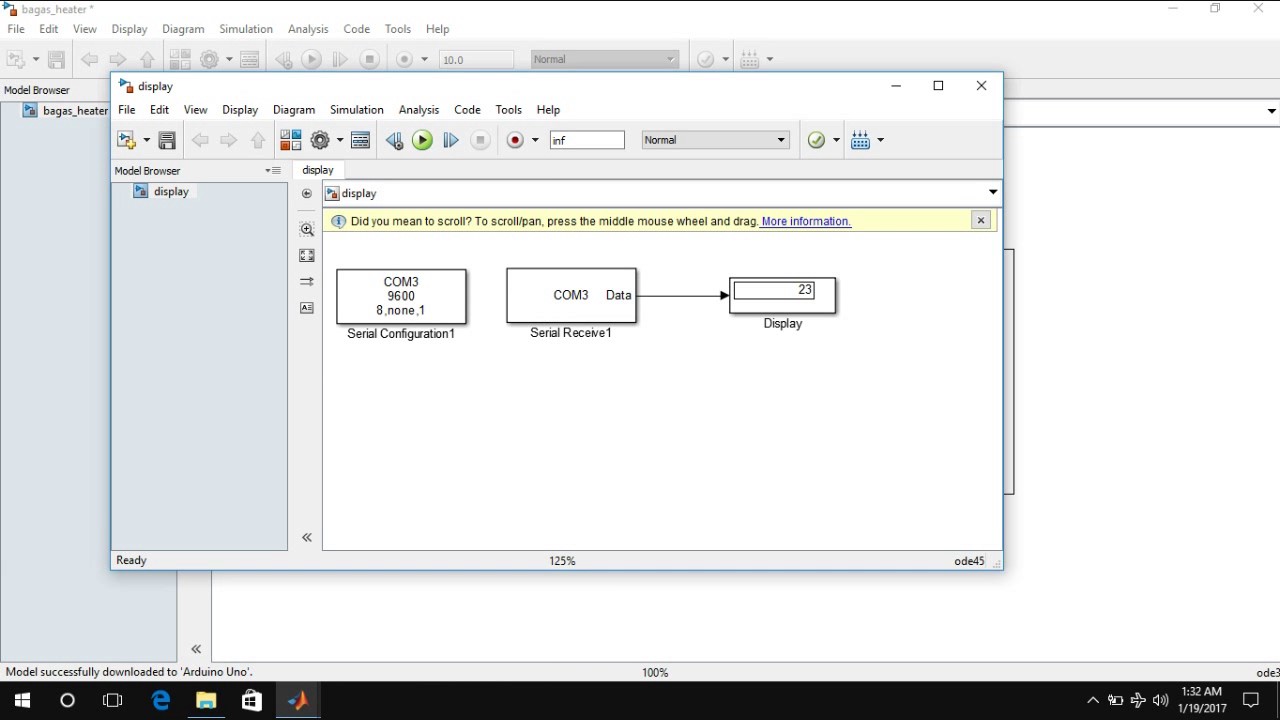Open Task View on the taskbar
The height and width of the screenshot is (720, 1280).
113,700
